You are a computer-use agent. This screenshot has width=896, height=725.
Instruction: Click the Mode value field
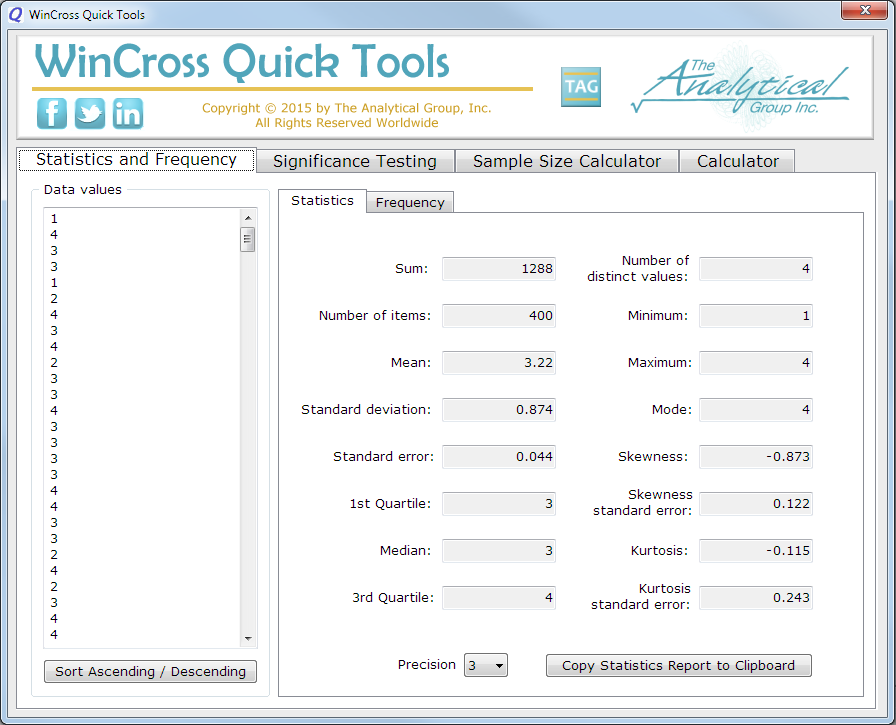755,410
